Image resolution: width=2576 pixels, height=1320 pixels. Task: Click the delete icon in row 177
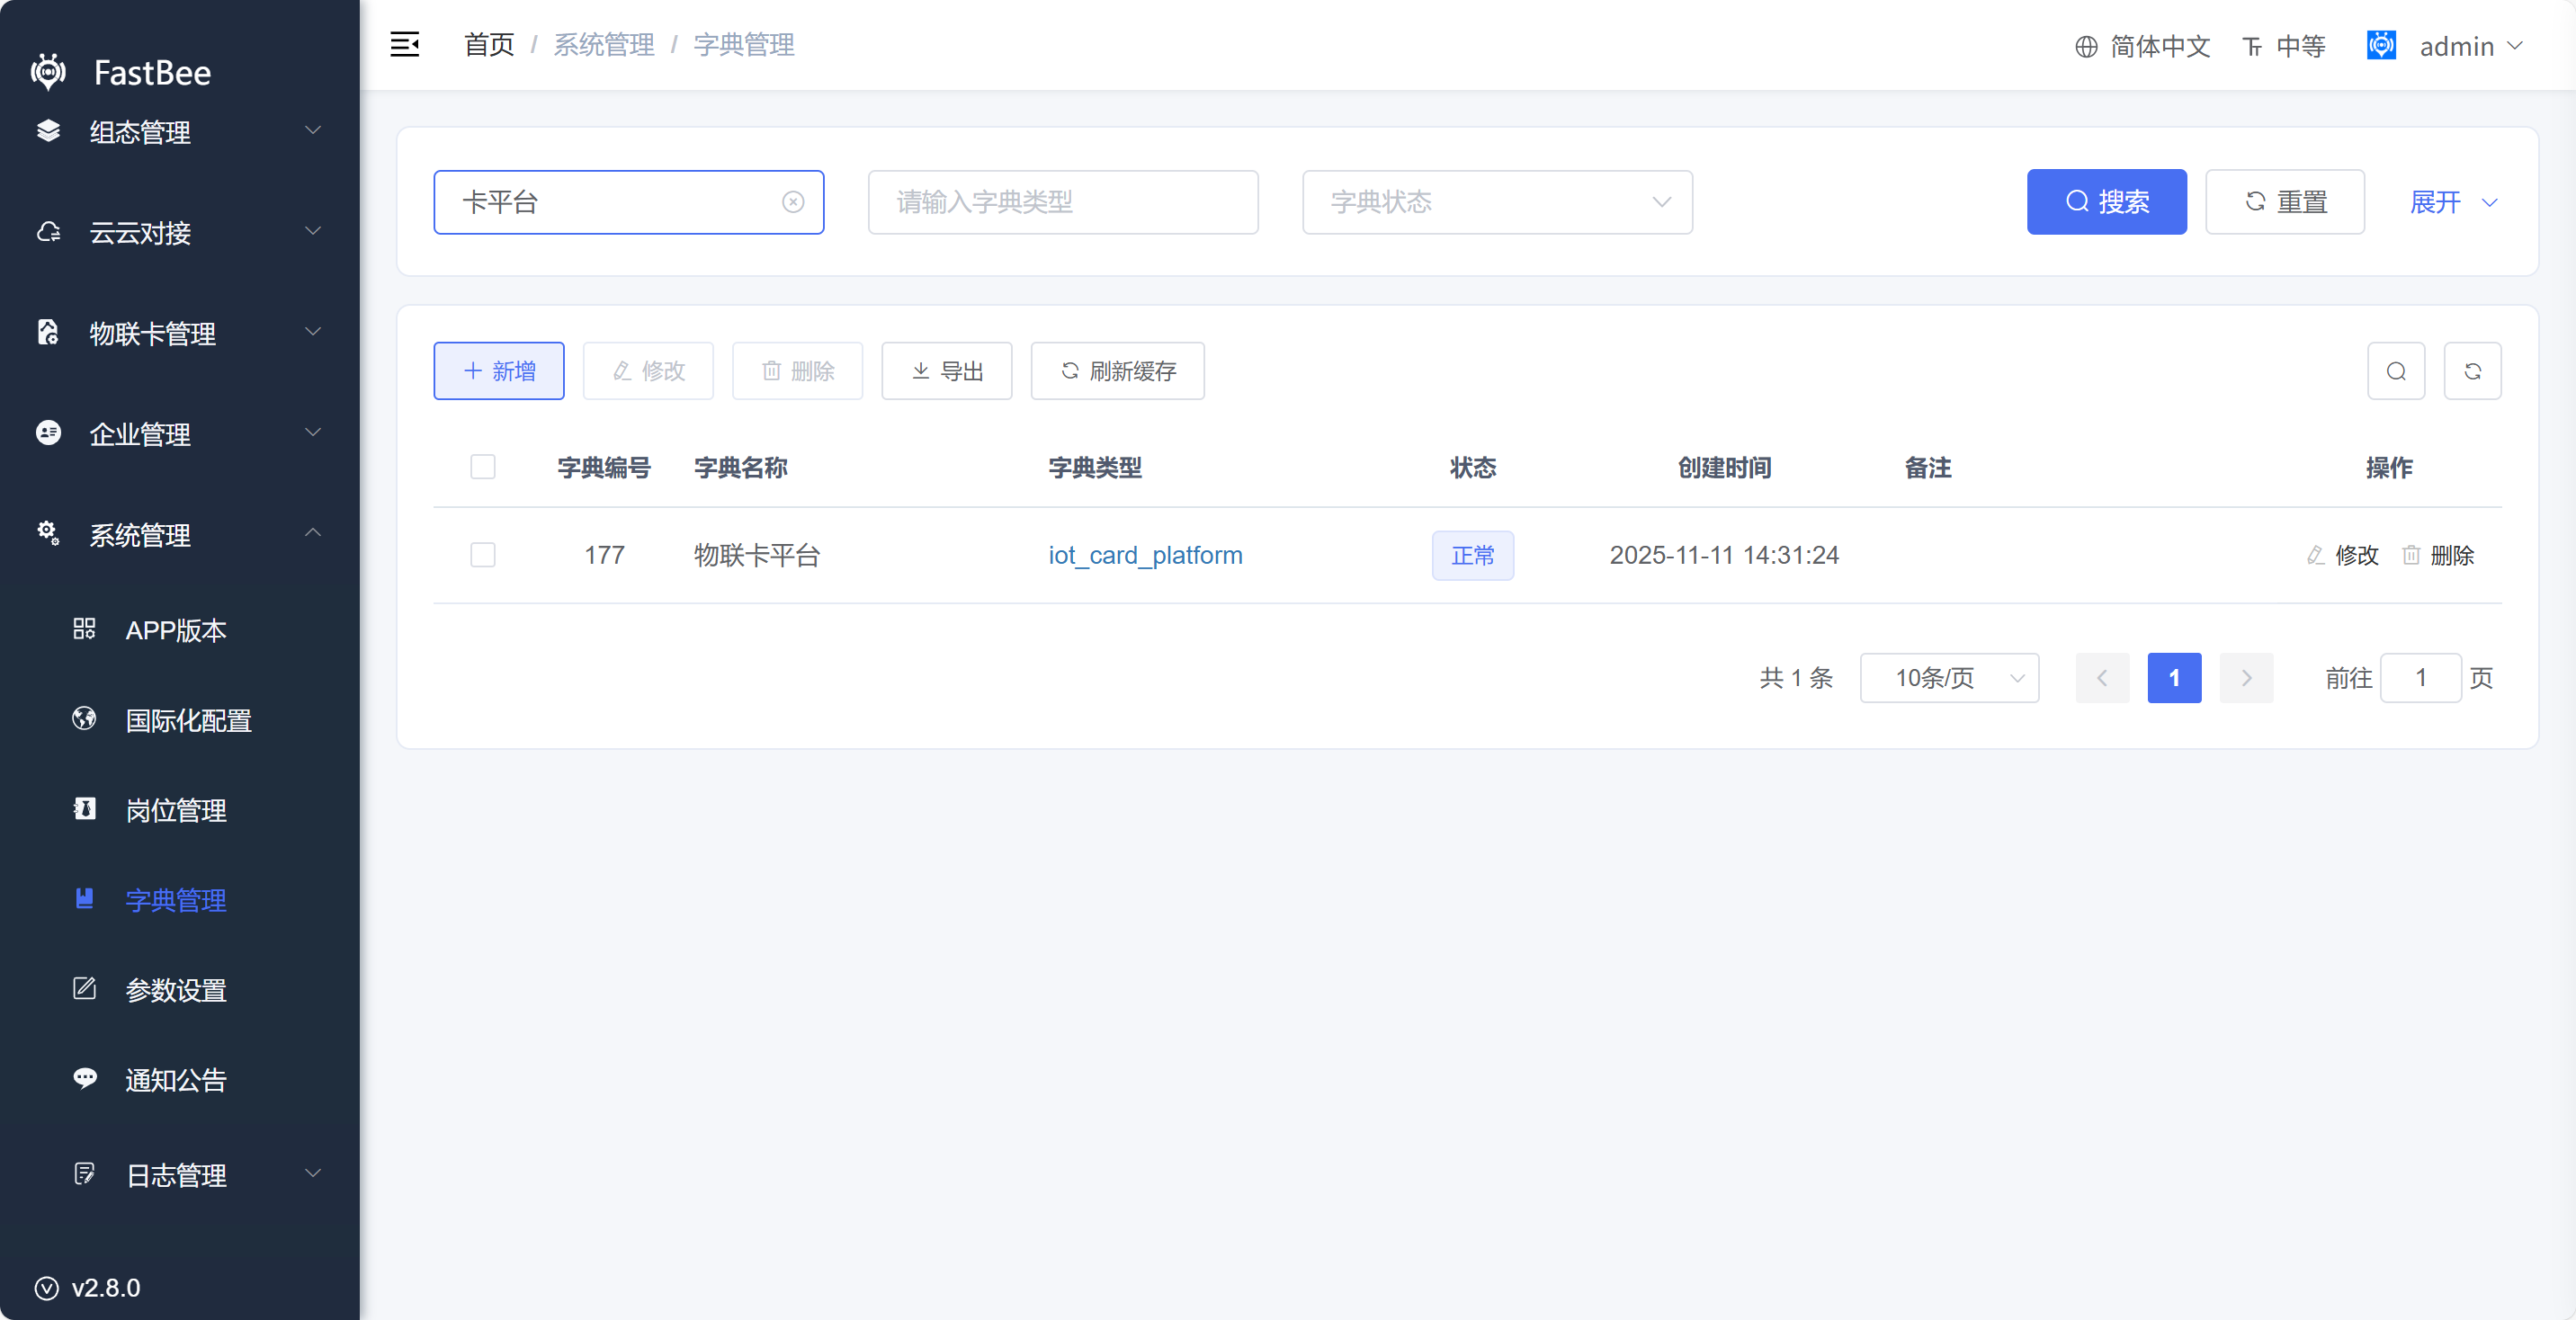click(x=2411, y=555)
